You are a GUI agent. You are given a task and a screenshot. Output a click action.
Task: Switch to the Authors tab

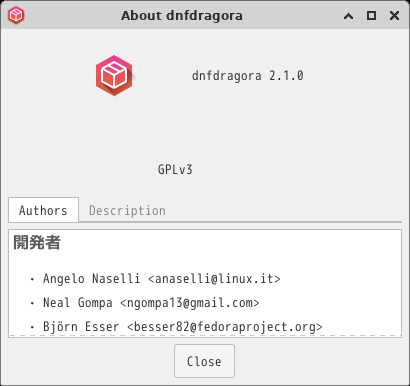pyautogui.click(x=43, y=210)
